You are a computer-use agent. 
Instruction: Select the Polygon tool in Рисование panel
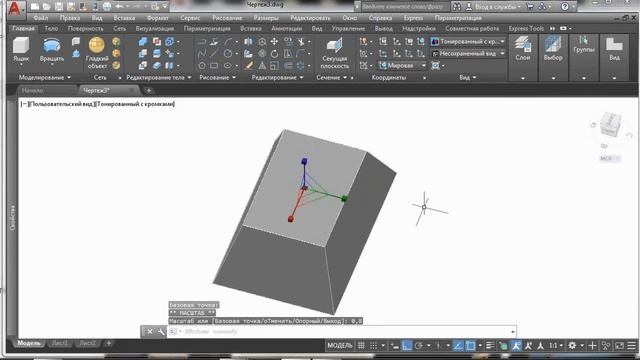click(x=202, y=65)
